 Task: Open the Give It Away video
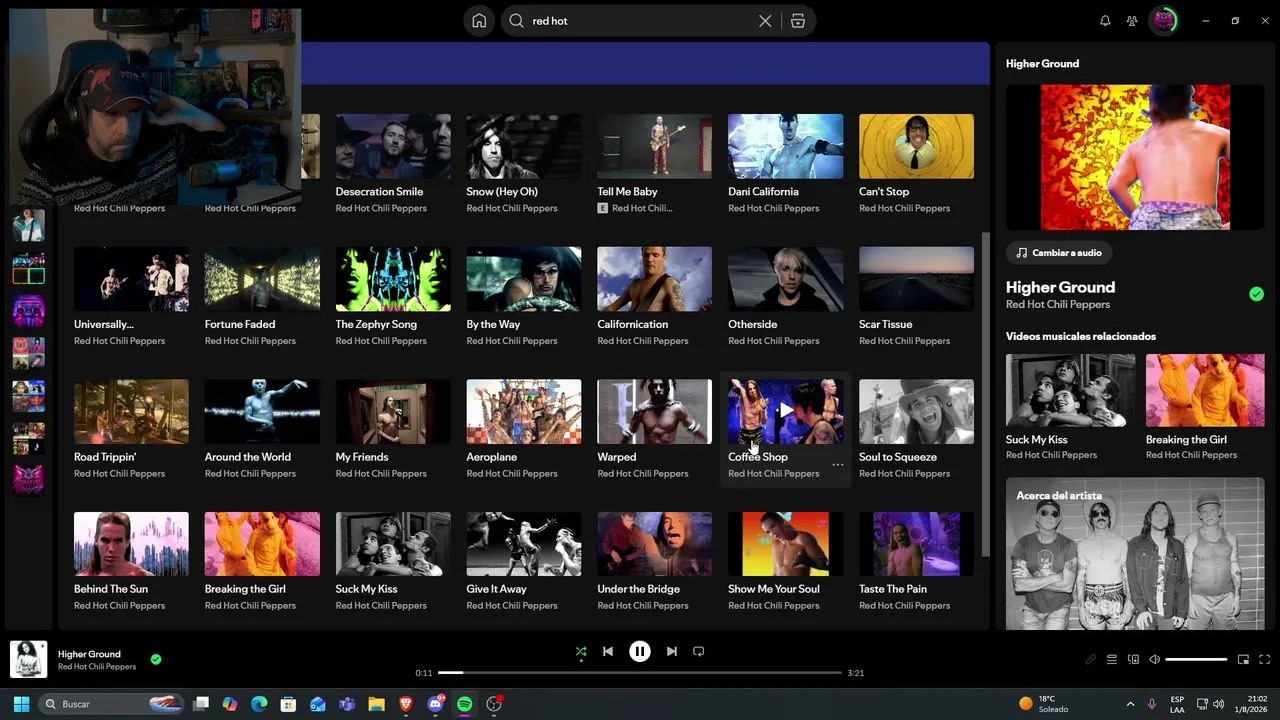[x=524, y=544]
